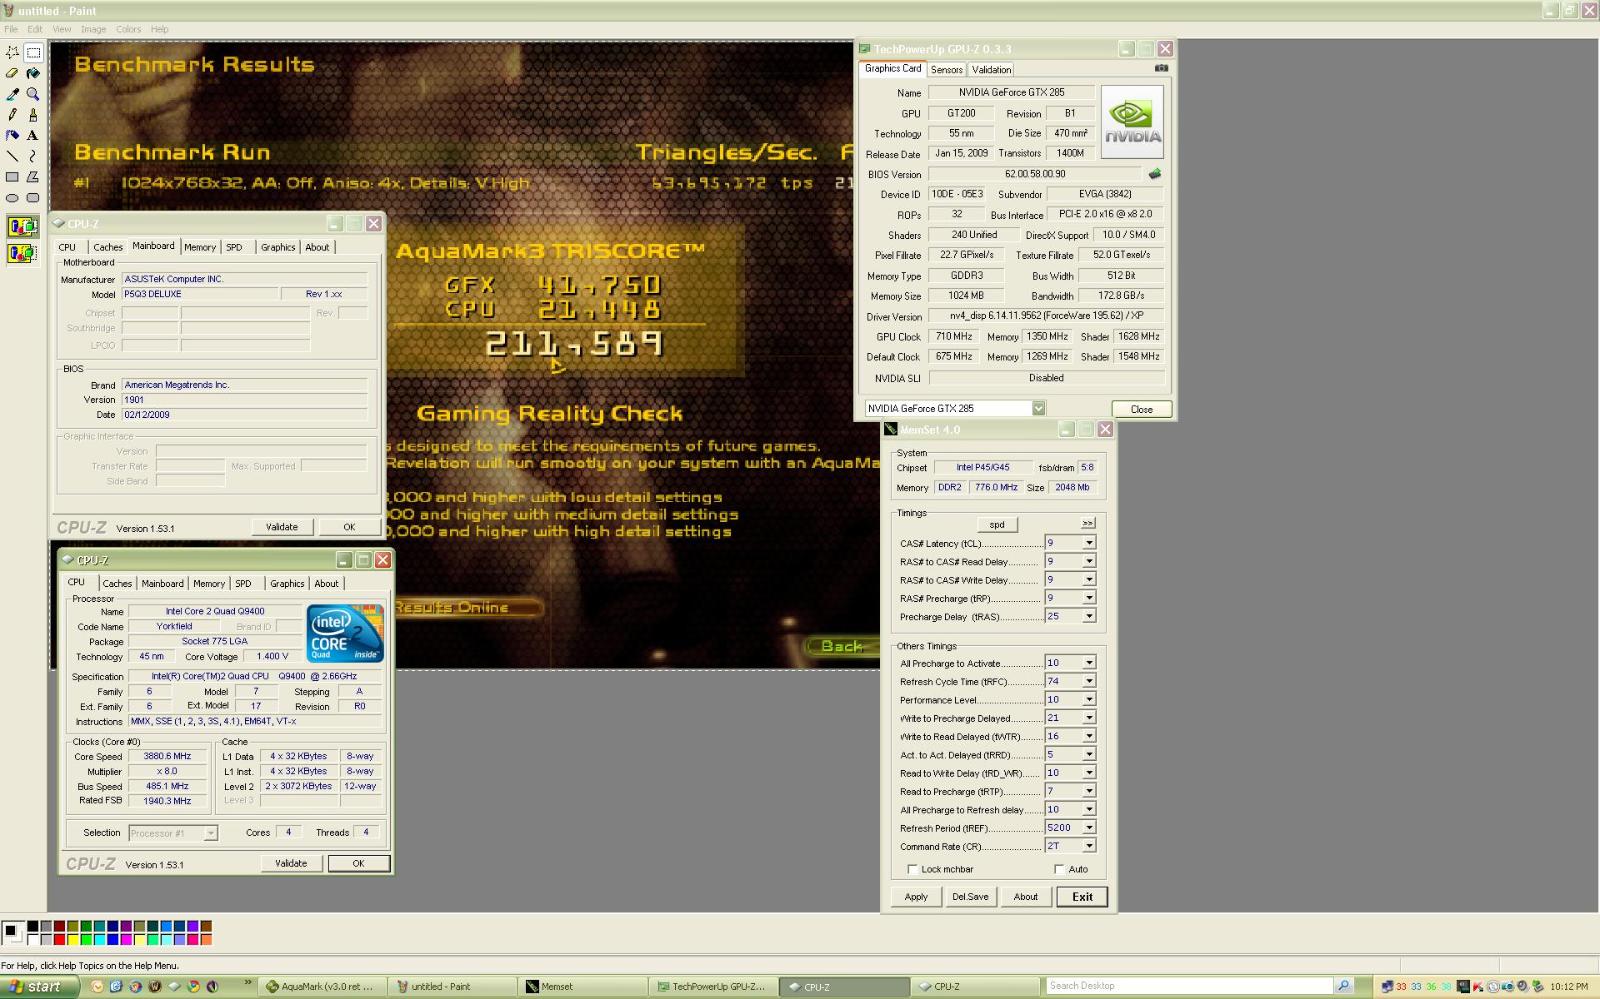Toggle the Lock mchbar checkbox in MemSet
This screenshot has width=1600, height=999.
click(x=912, y=869)
